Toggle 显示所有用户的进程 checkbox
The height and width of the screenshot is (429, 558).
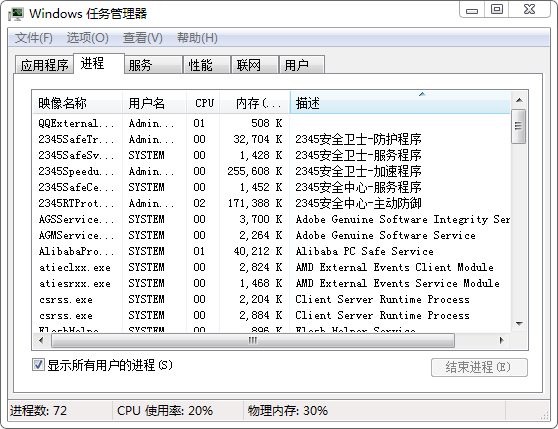[x=38, y=365]
